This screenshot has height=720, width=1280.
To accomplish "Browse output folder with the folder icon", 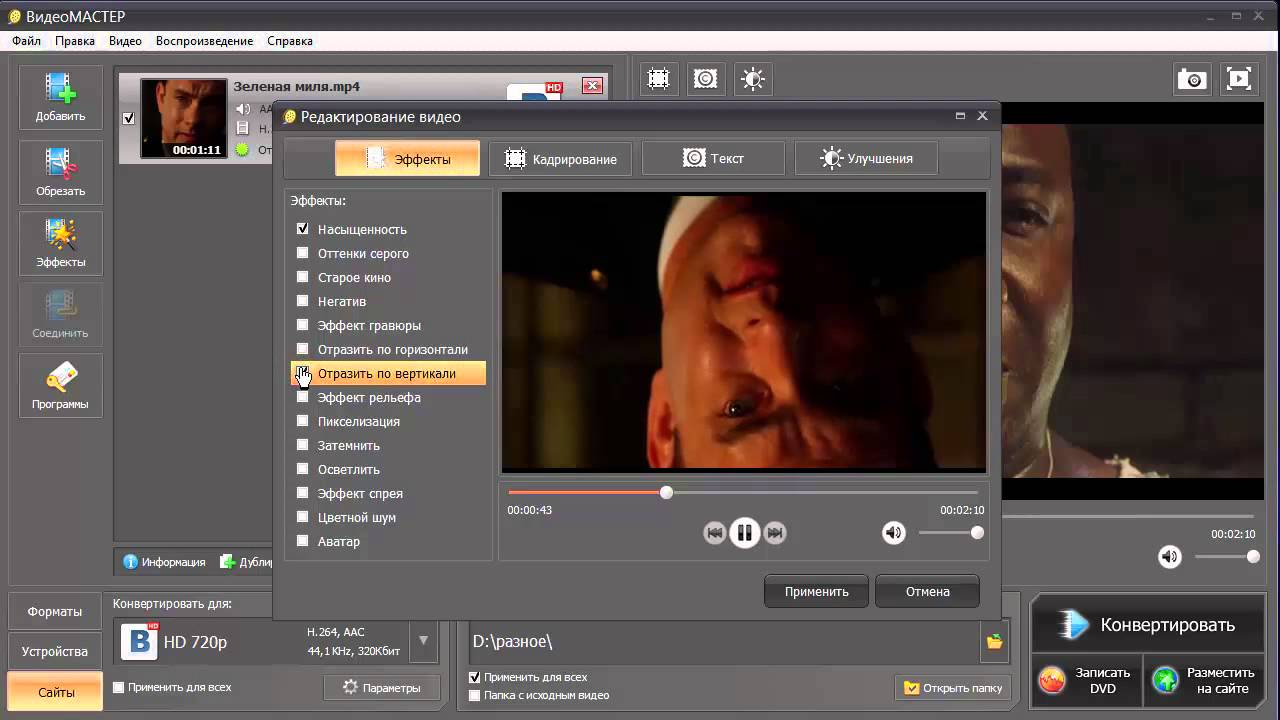I will (994, 642).
